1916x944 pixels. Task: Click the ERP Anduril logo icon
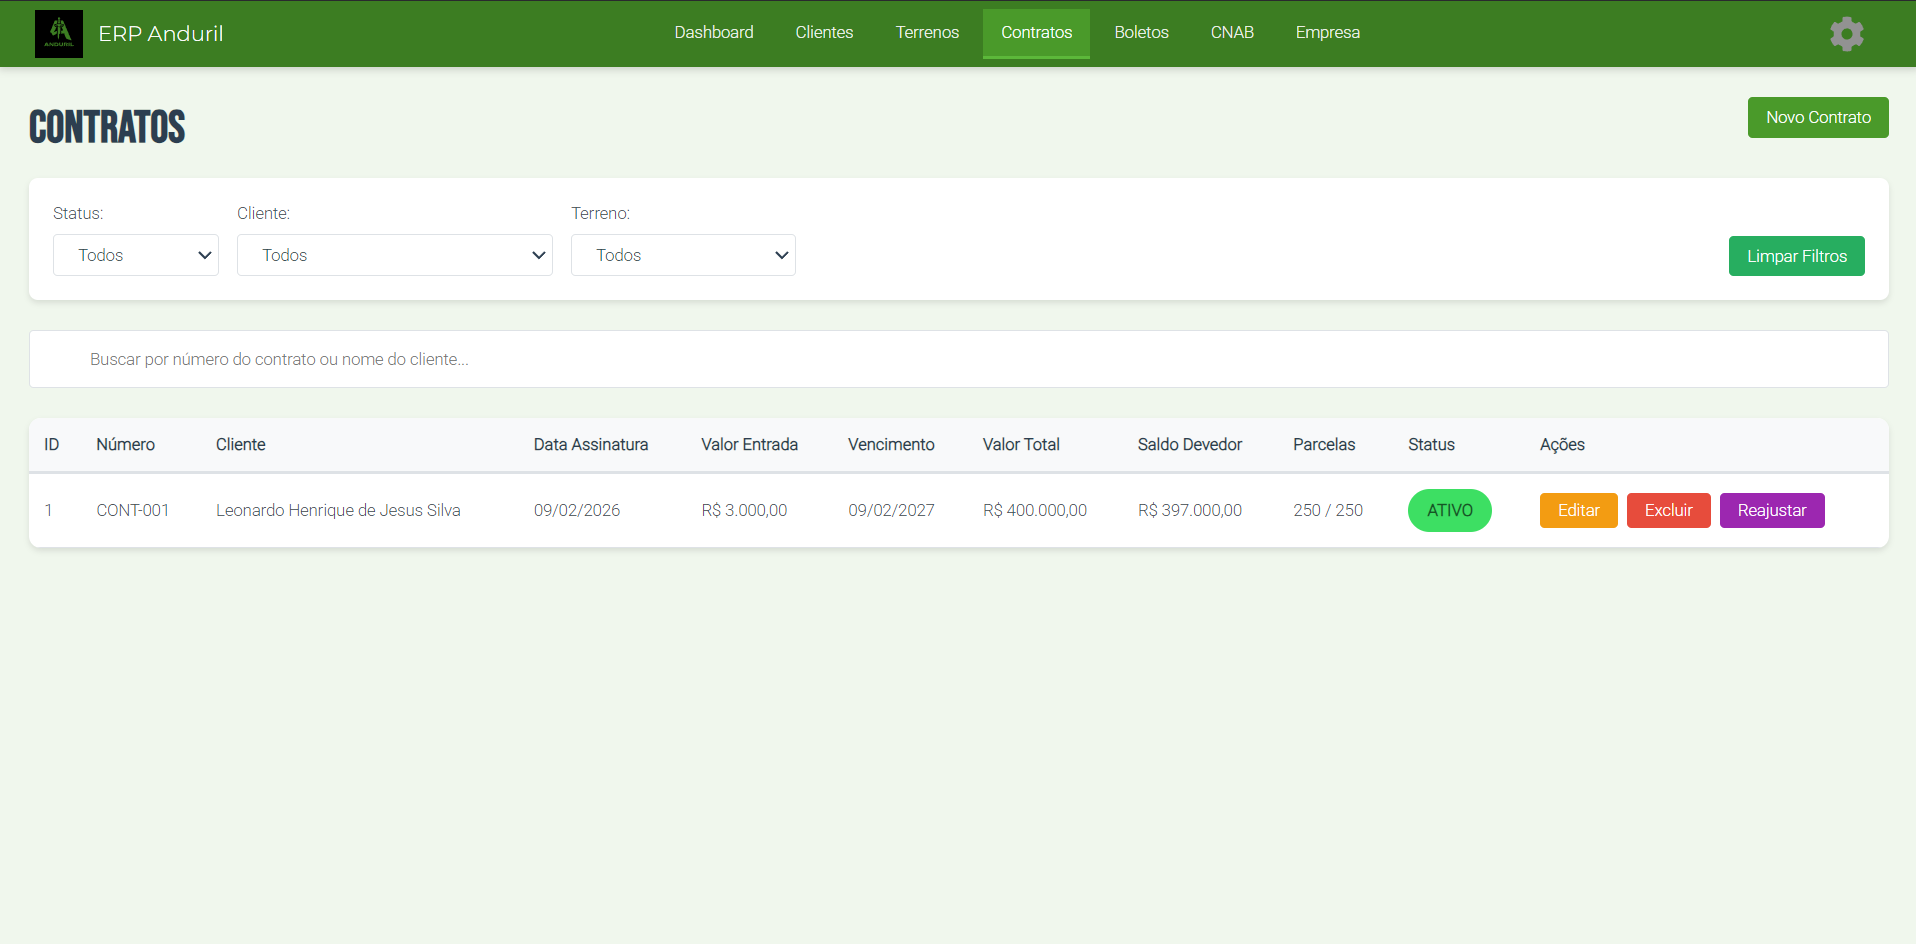[x=59, y=34]
